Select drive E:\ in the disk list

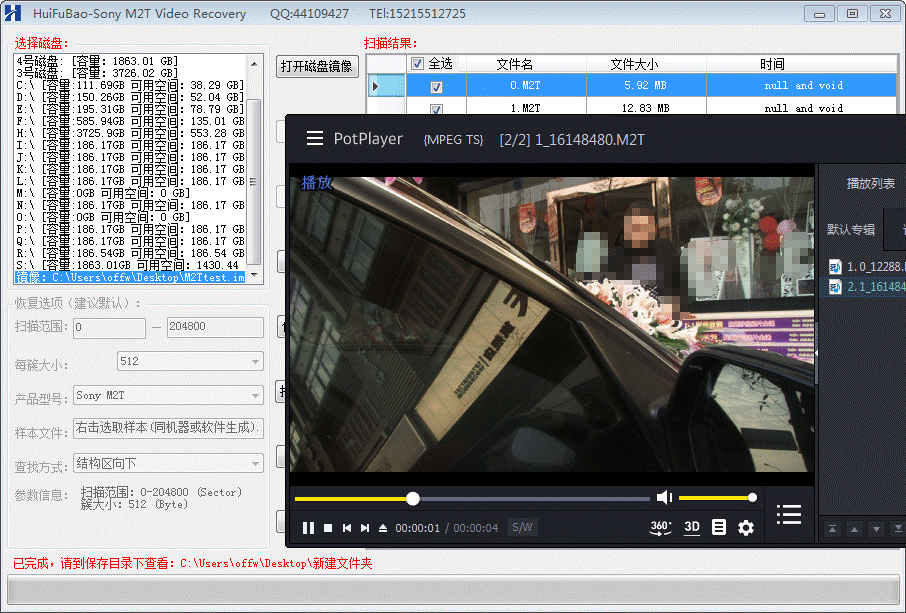click(130, 109)
